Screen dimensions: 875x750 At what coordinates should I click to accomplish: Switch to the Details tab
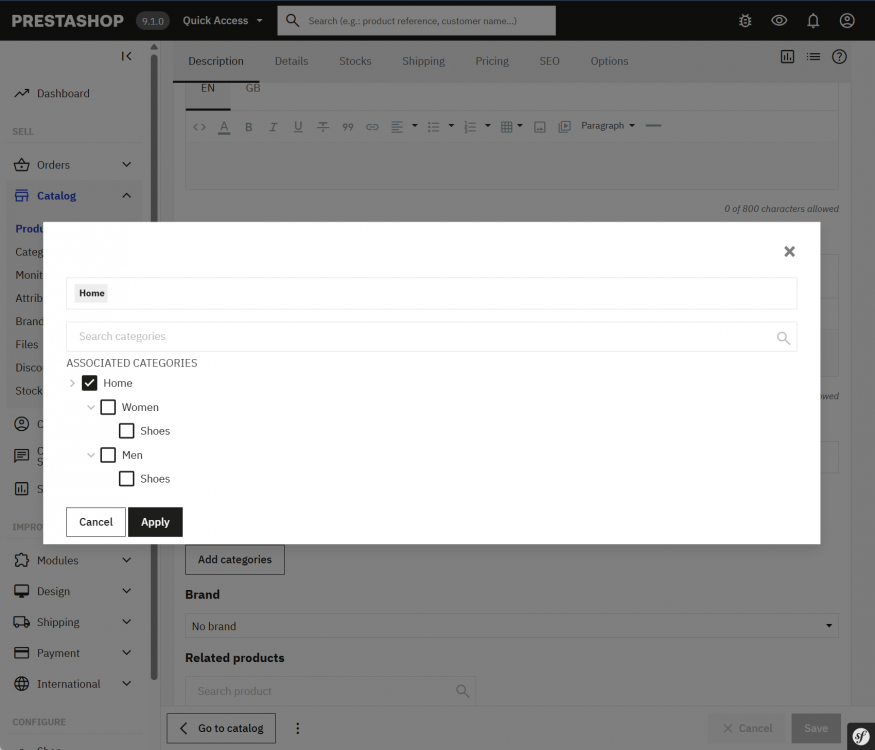(x=291, y=61)
